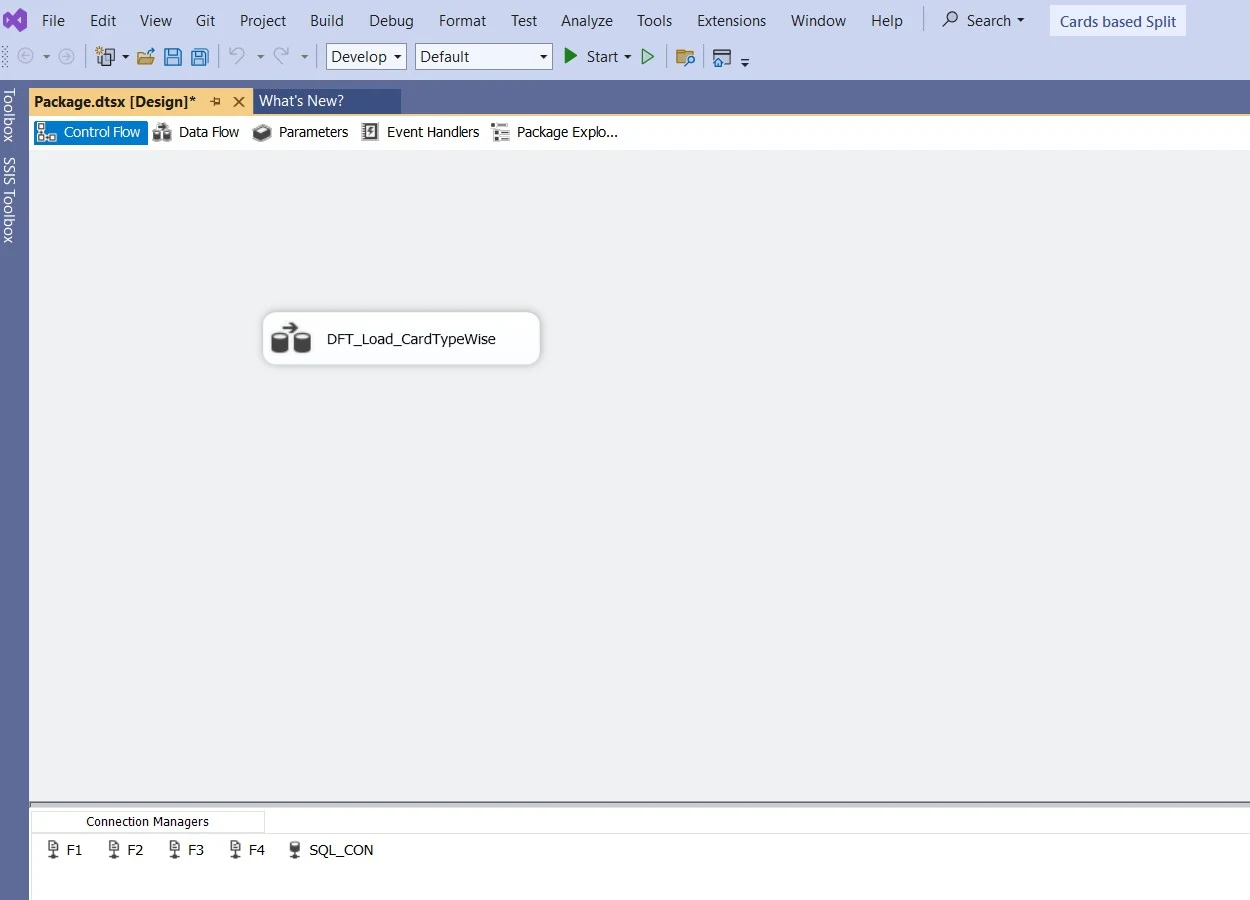Select the DFT_Load_CardTypeWise data flow task
Viewport: 1250px width, 900px height.
click(401, 339)
